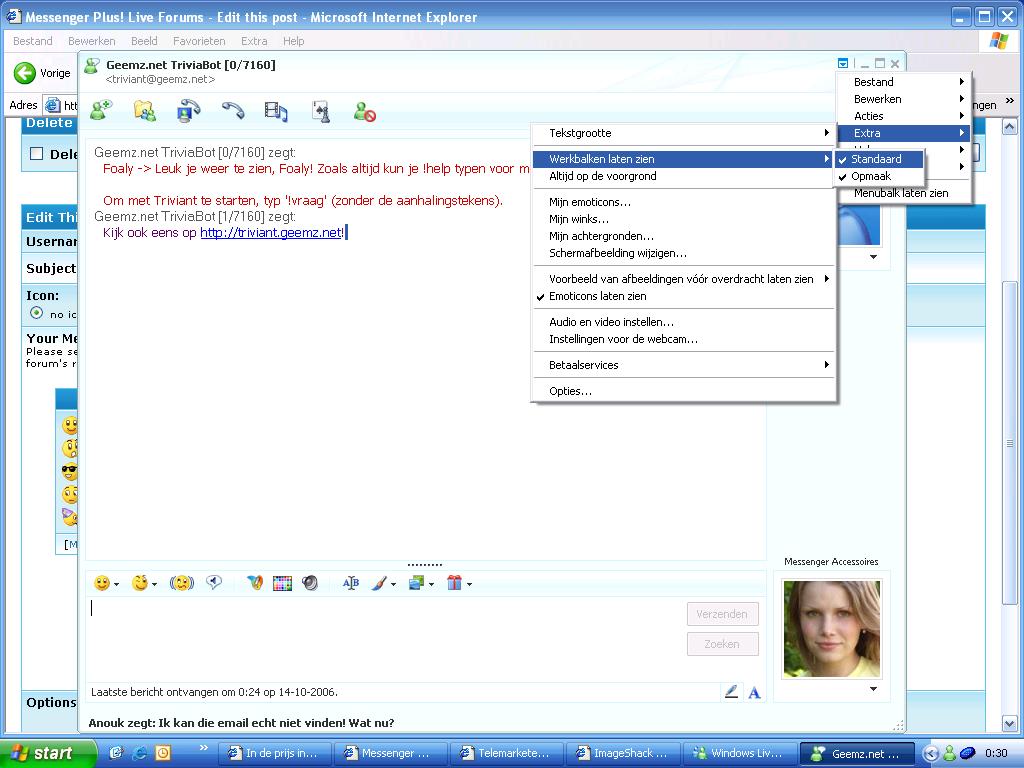Click the share files folder icon
The width and height of the screenshot is (1024, 768).
145,111
